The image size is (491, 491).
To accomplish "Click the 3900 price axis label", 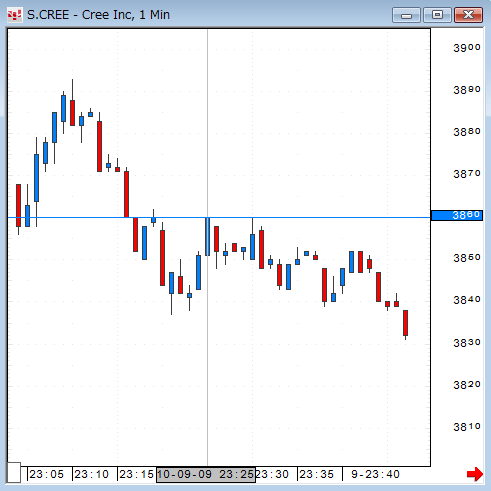I will [x=467, y=48].
